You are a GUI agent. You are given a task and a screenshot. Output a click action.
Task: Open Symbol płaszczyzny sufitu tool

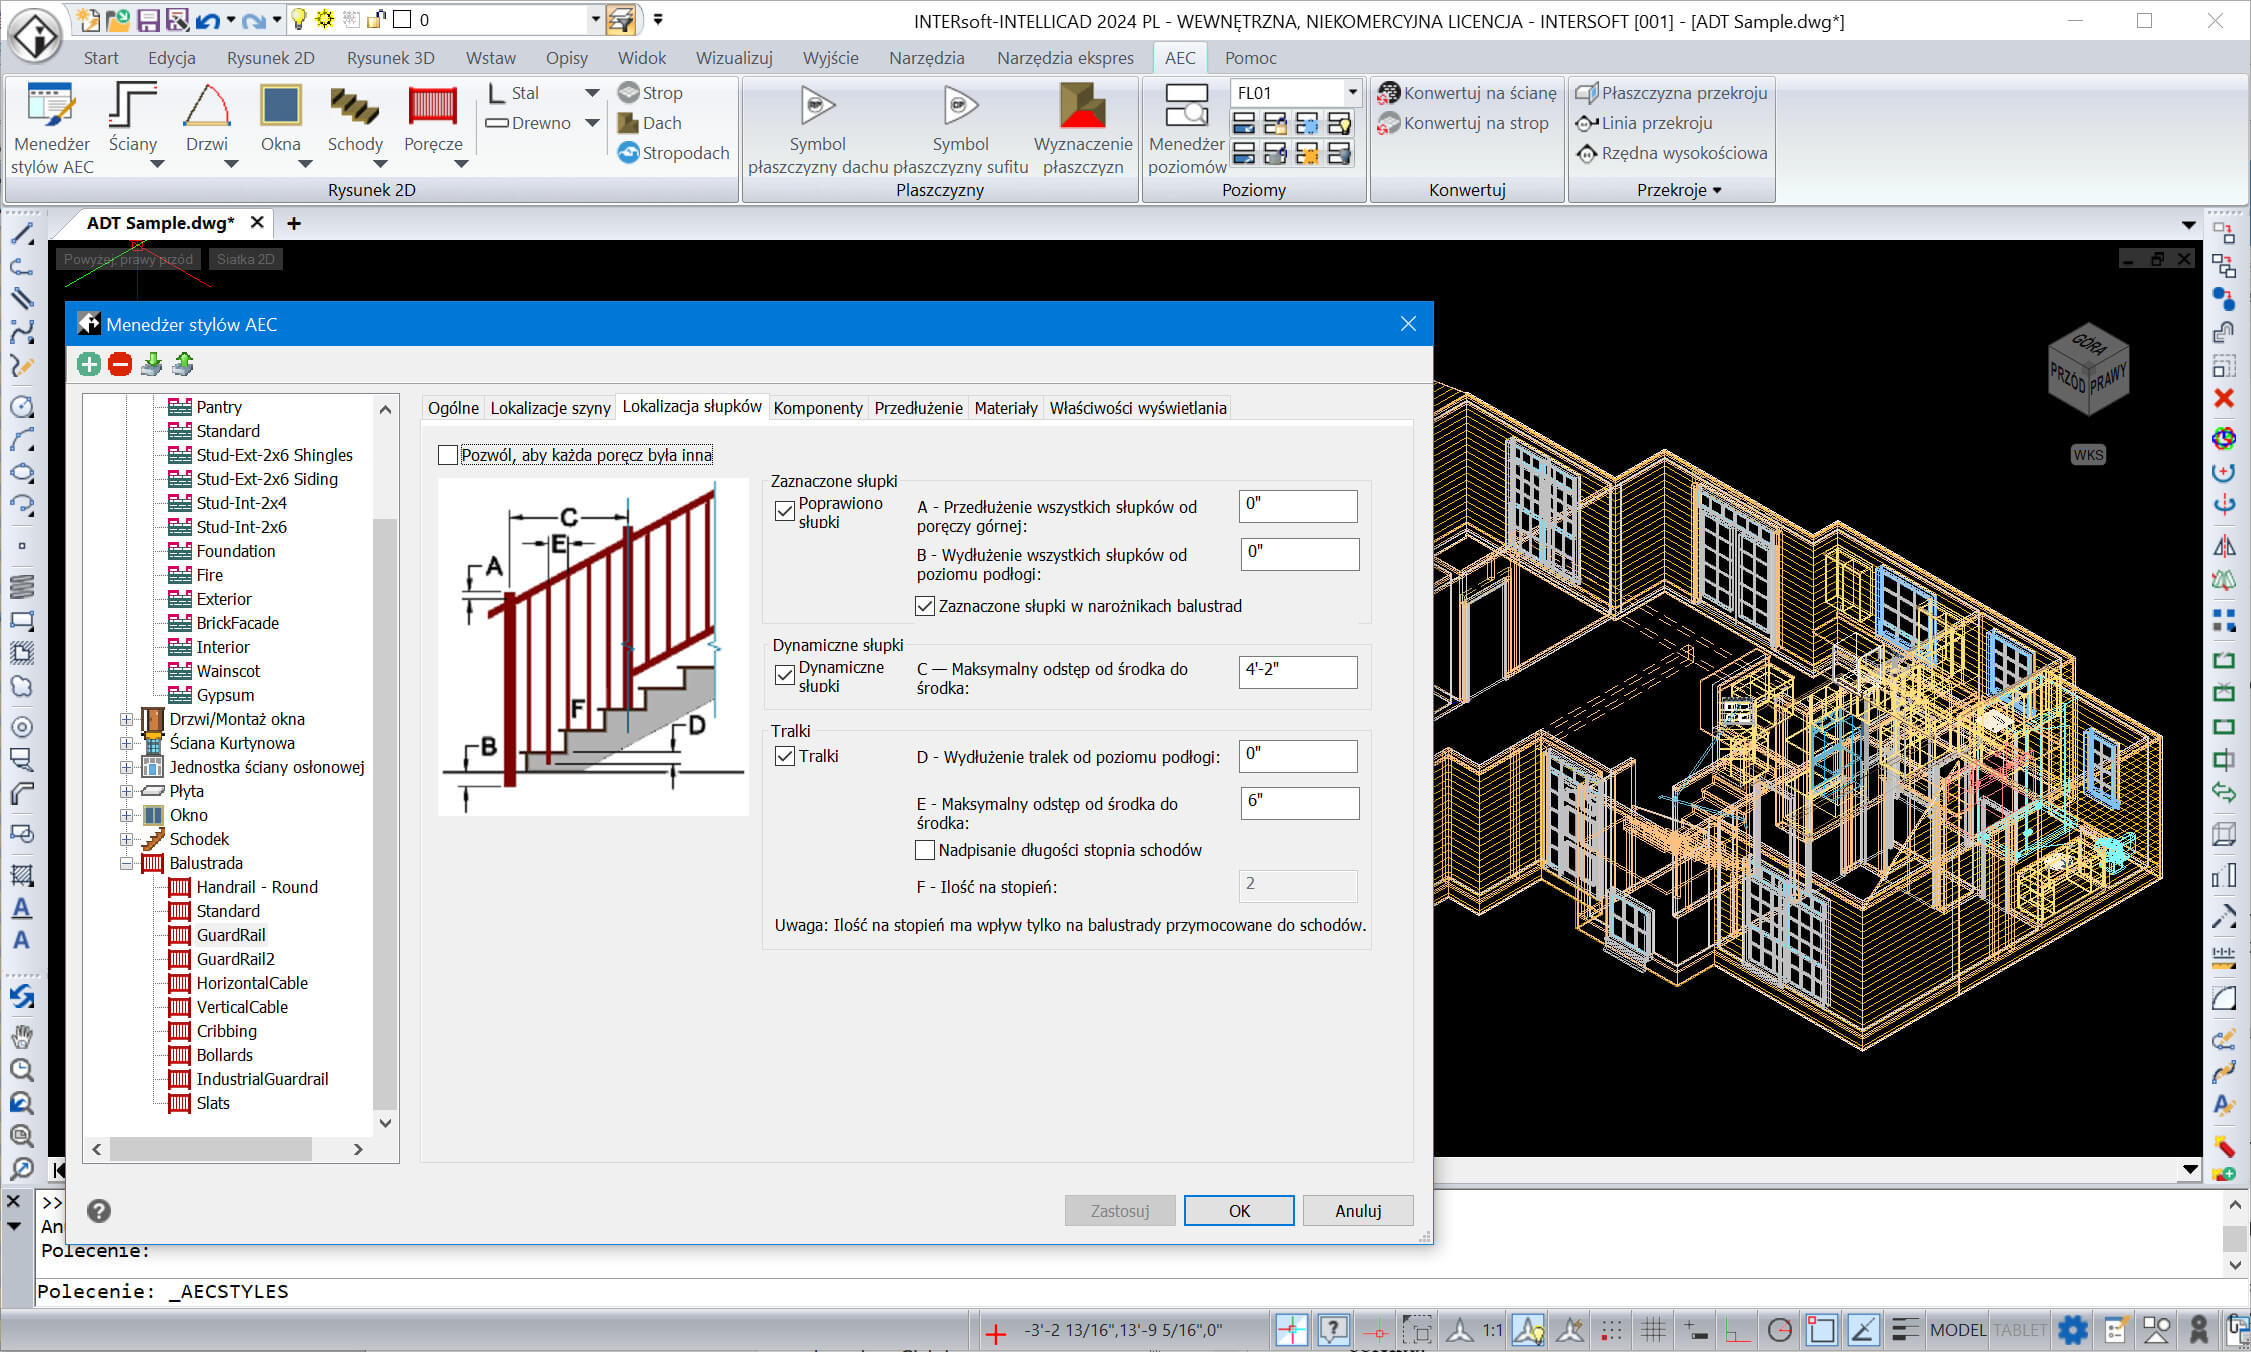click(x=960, y=128)
